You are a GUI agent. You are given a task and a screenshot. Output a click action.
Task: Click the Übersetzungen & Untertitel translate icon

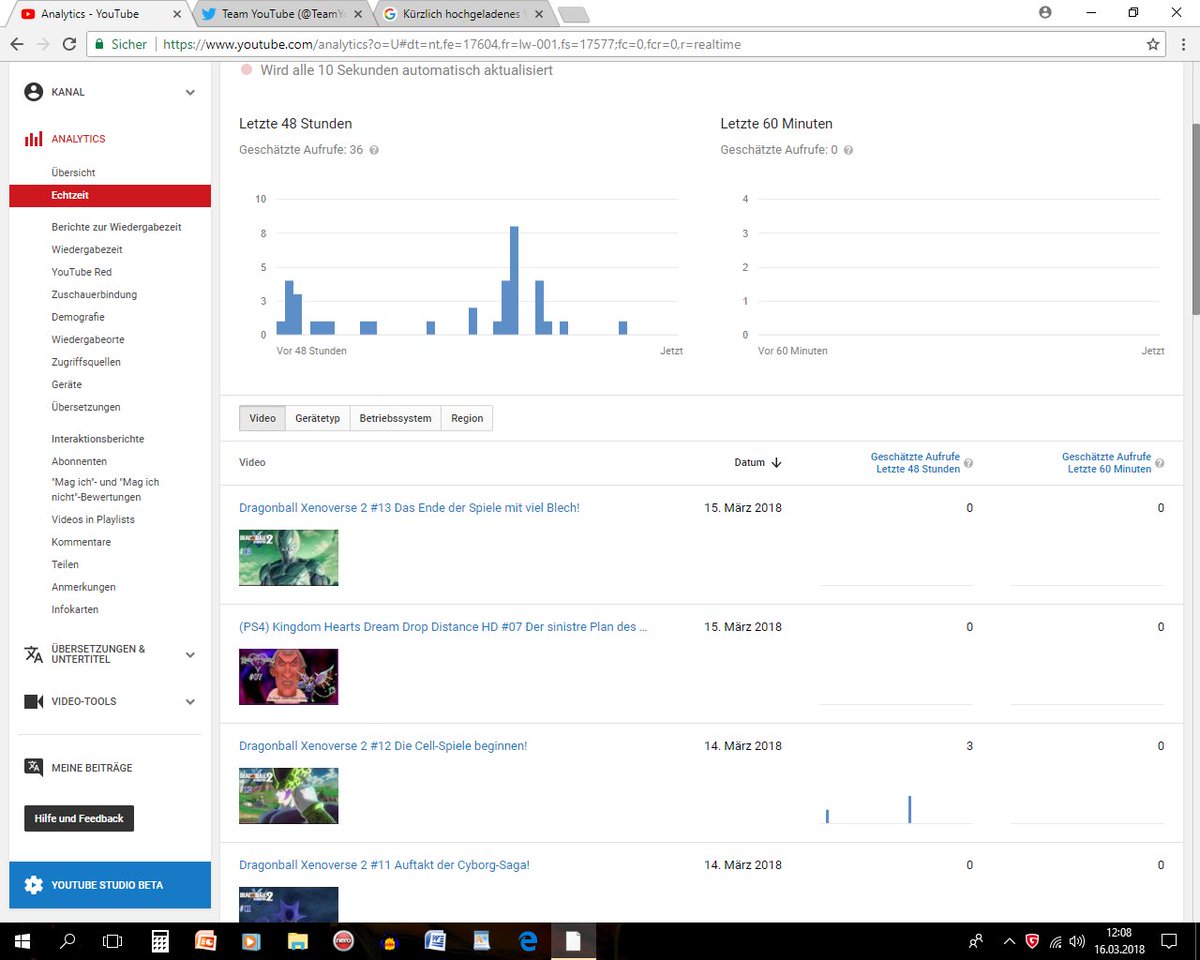pyautogui.click(x=34, y=654)
